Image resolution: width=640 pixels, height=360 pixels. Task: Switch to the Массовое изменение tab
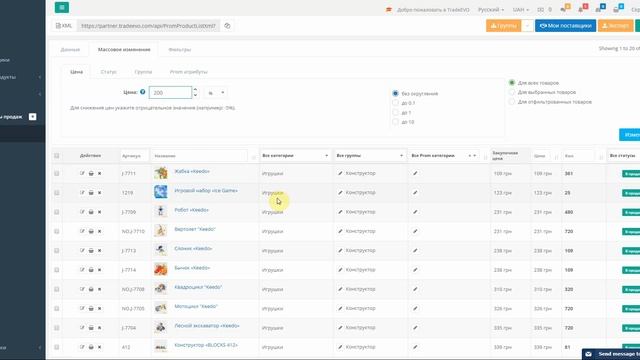click(124, 49)
